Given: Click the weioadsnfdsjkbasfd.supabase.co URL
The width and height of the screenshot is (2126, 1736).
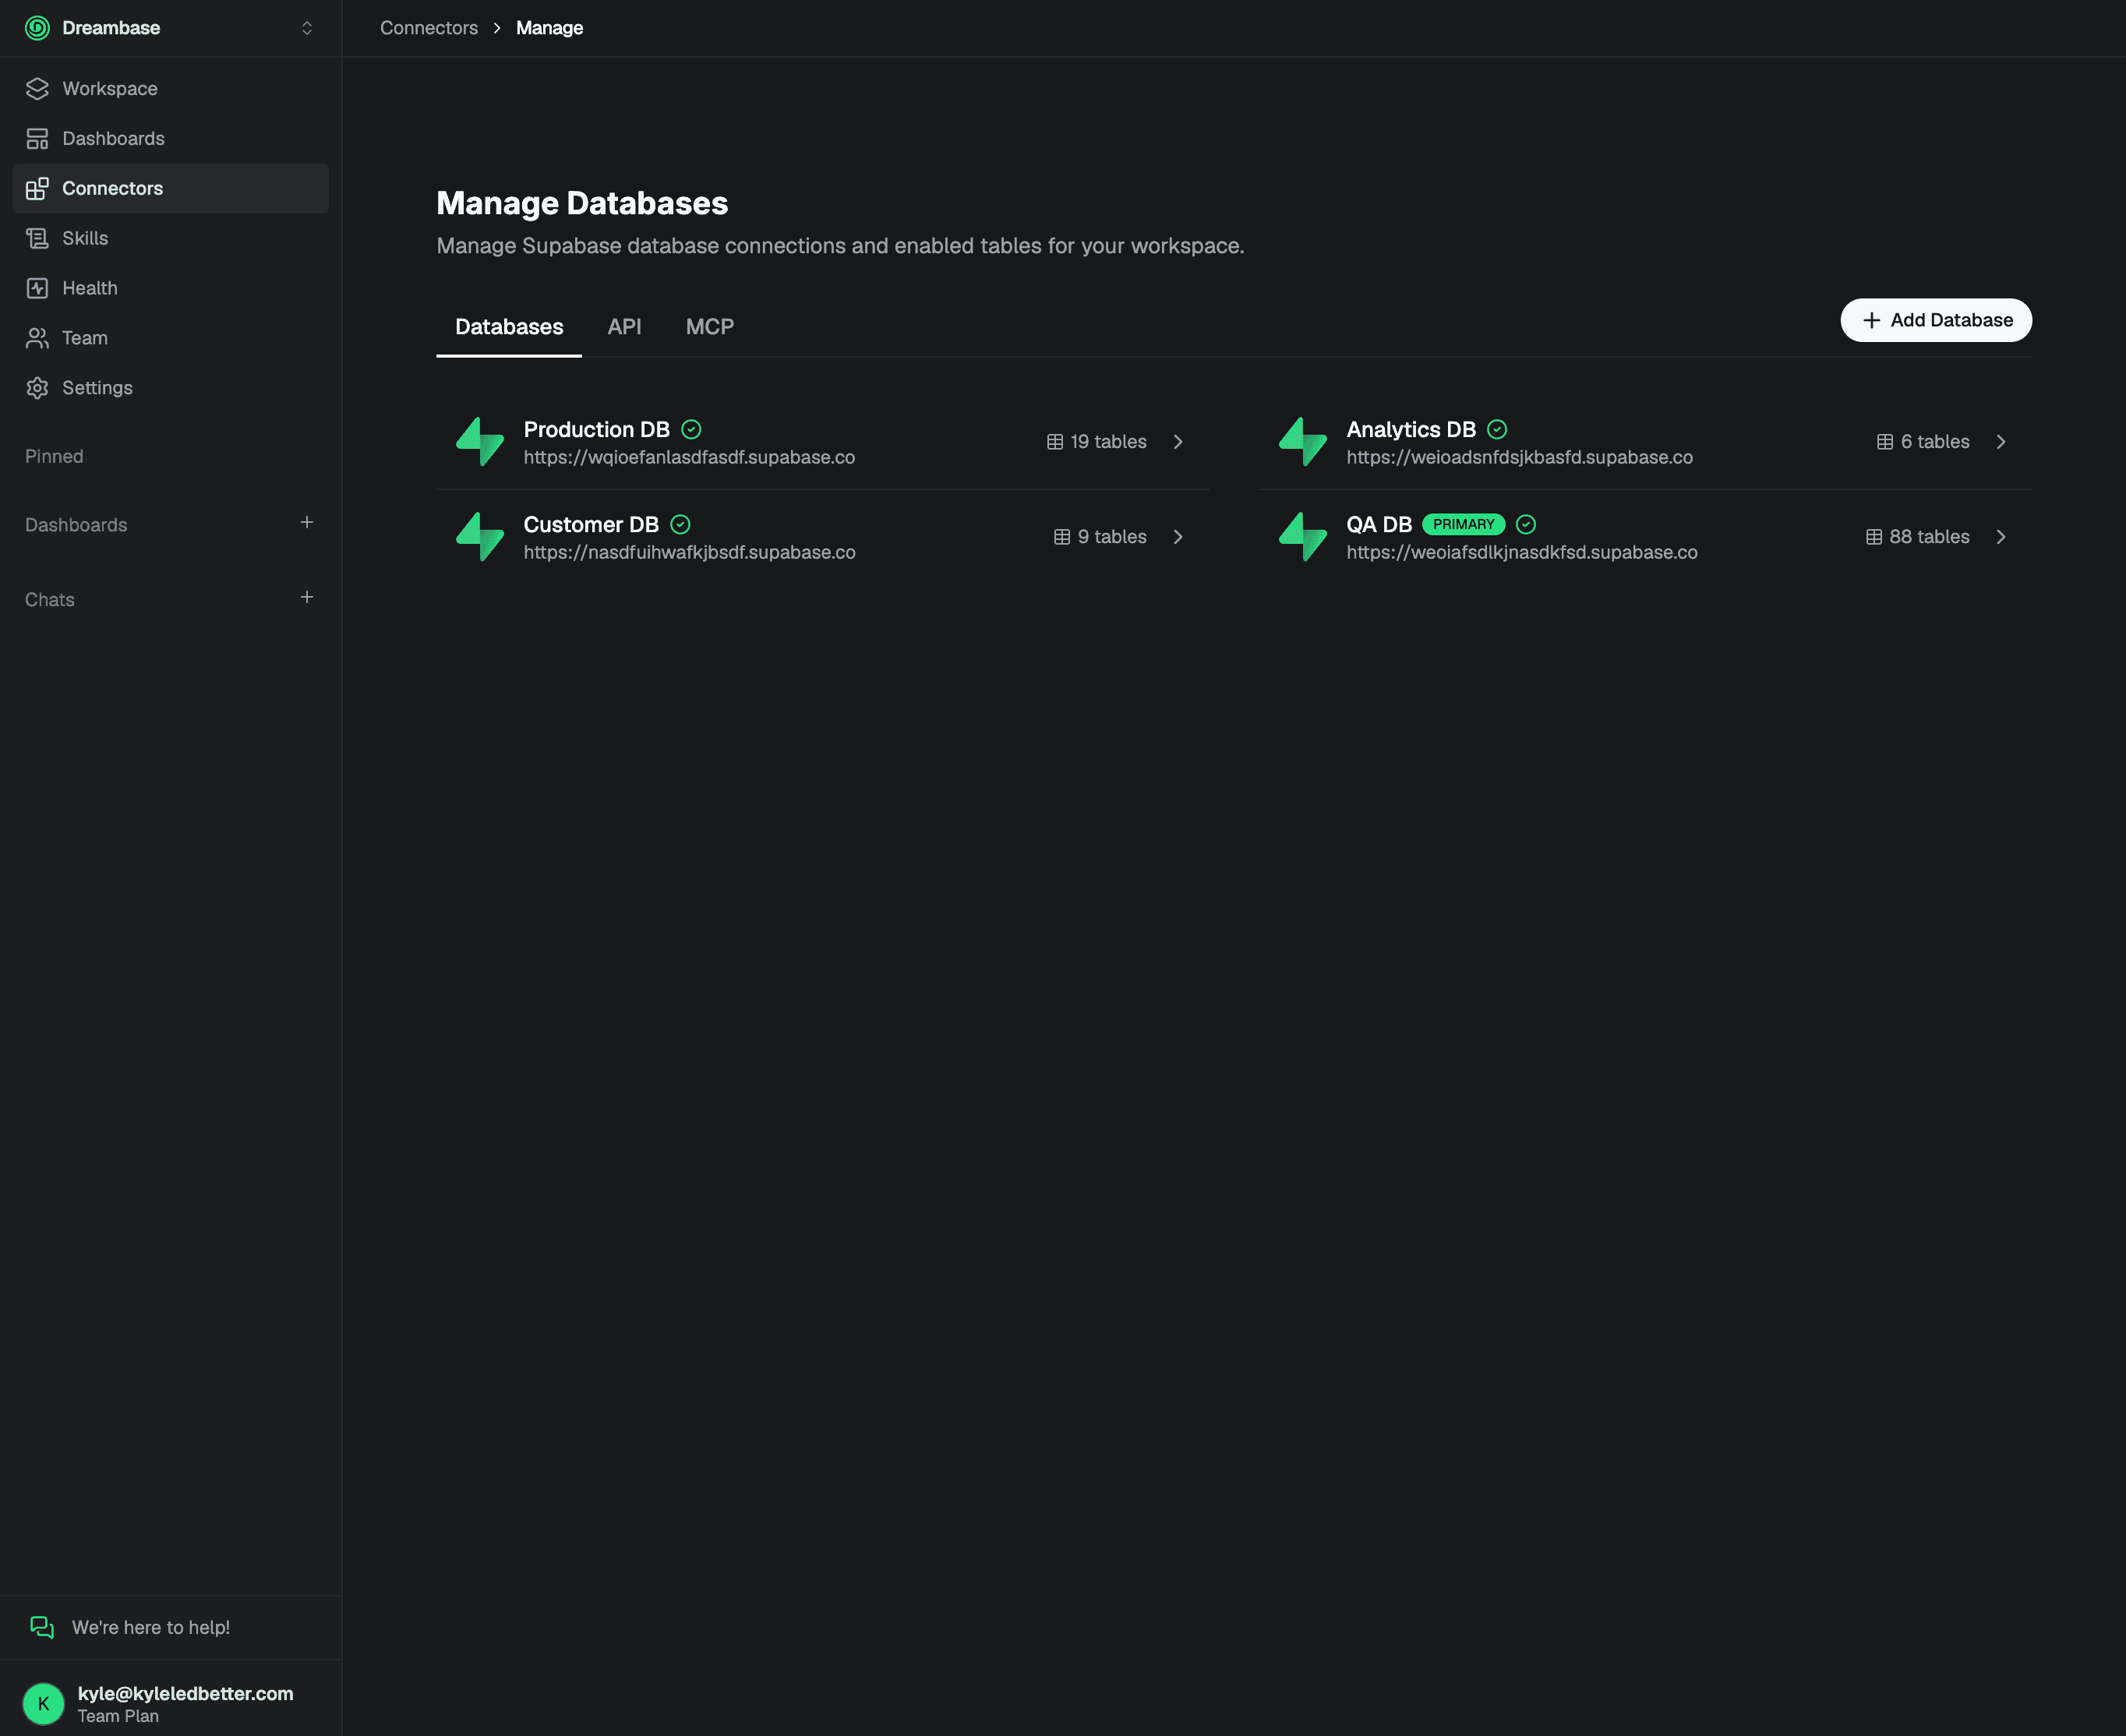Looking at the screenshot, I should point(1519,458).
